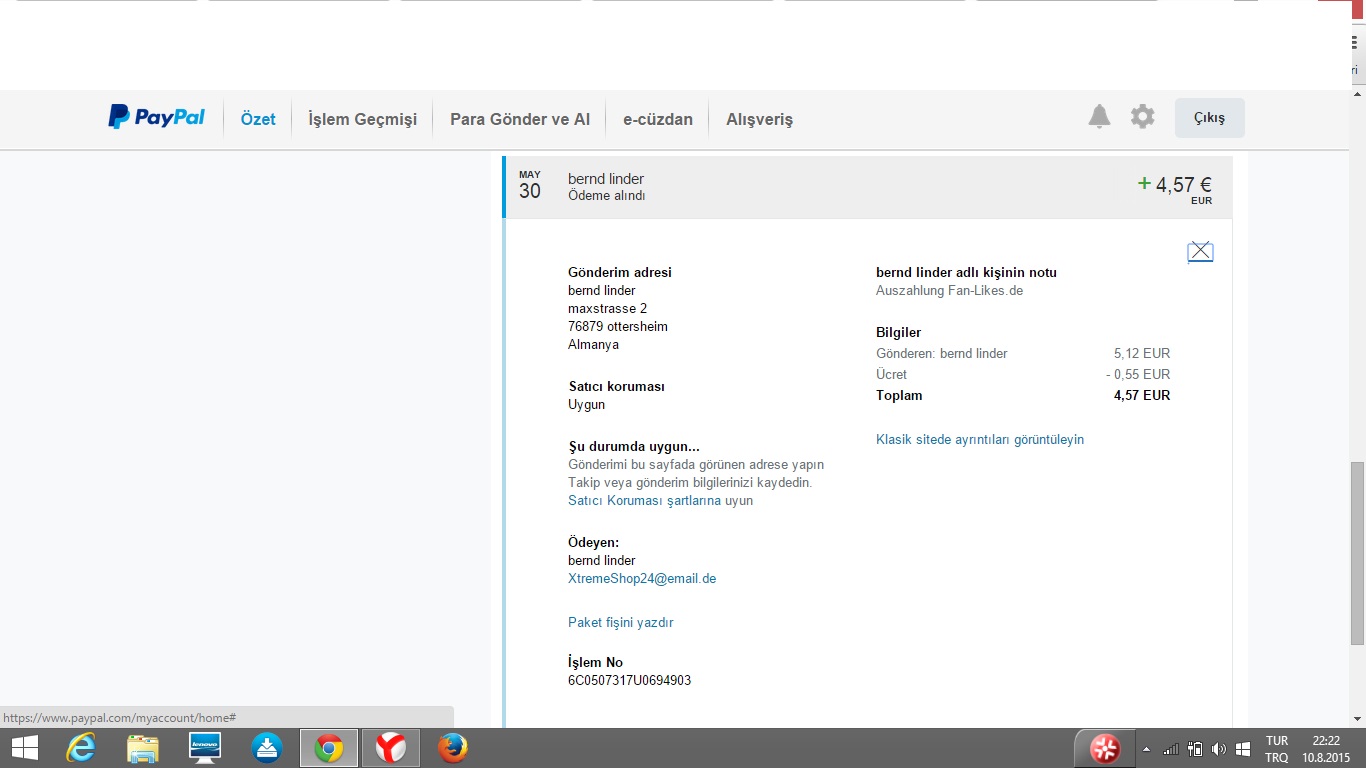Open the e-cüzdan tab
Screen dimensions: 1366x768
click(657, 119)
